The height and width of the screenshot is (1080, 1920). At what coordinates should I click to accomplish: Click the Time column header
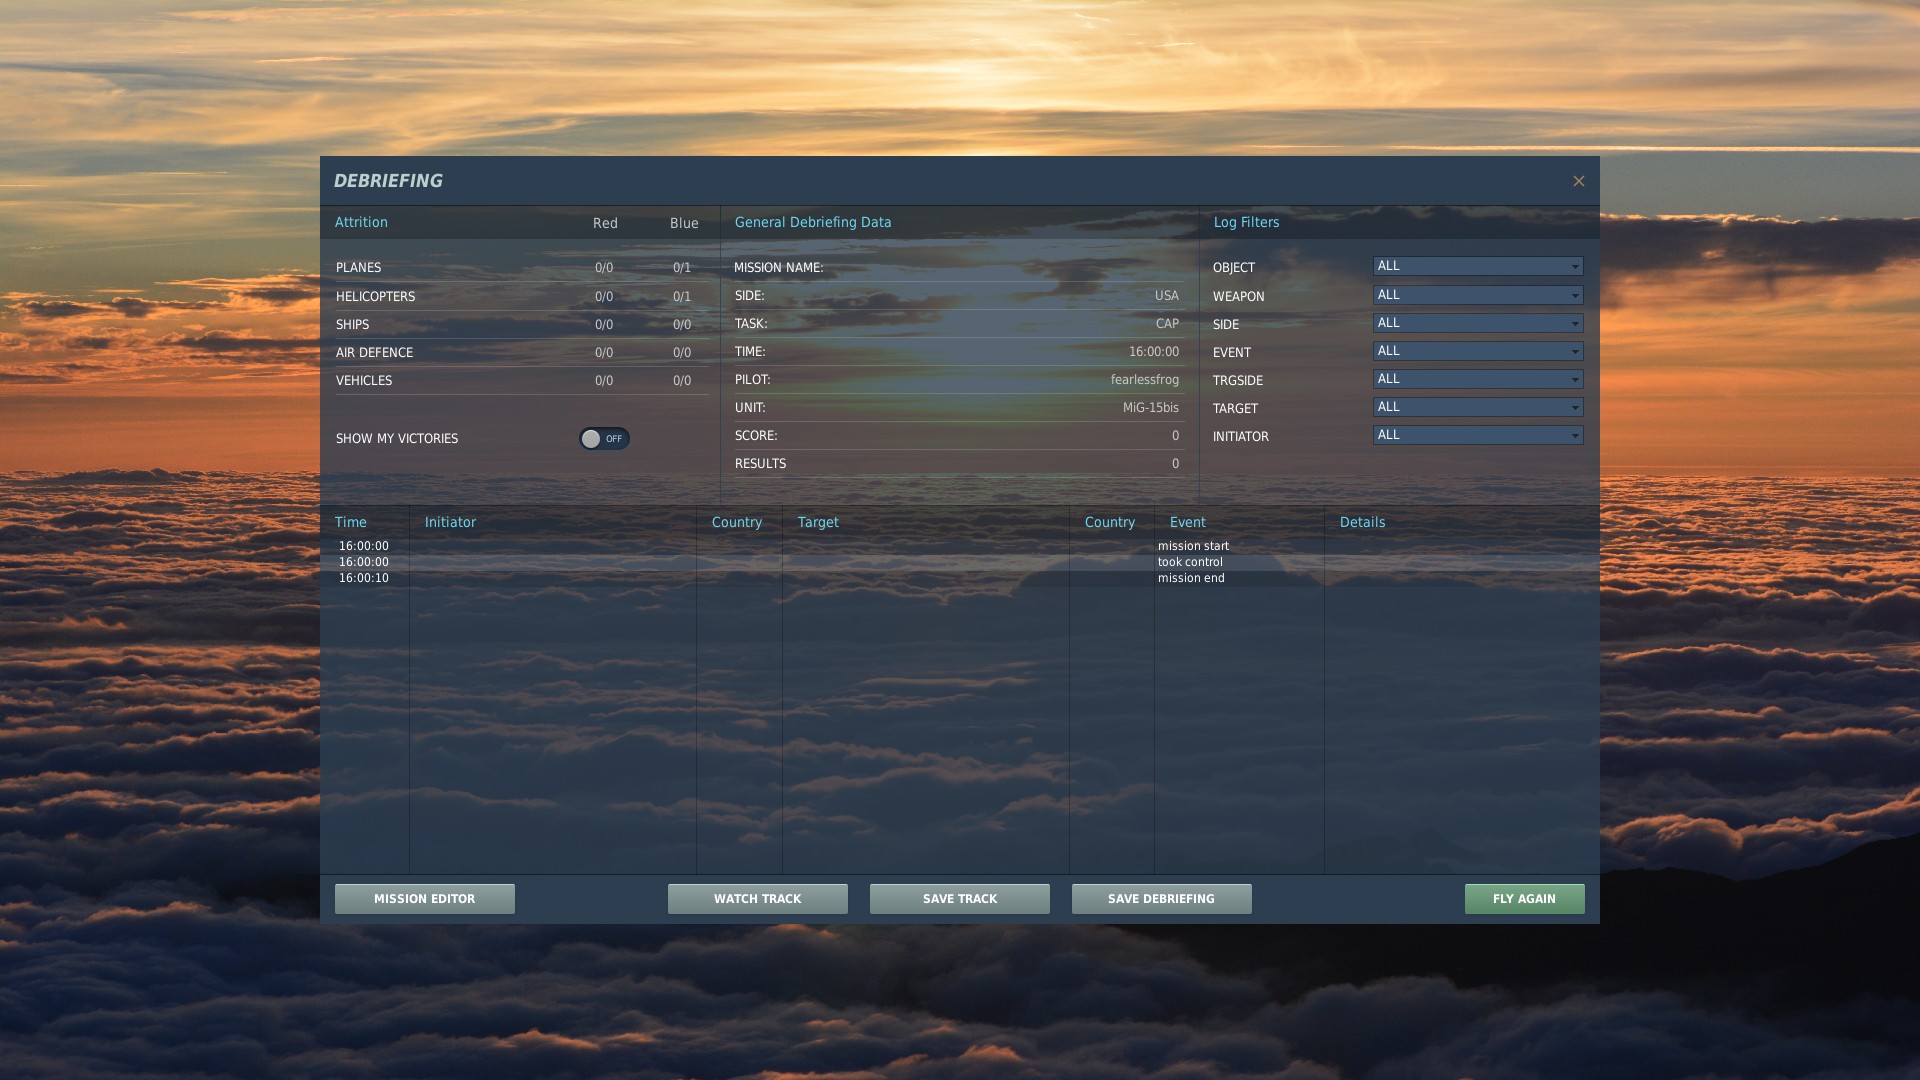351,522
